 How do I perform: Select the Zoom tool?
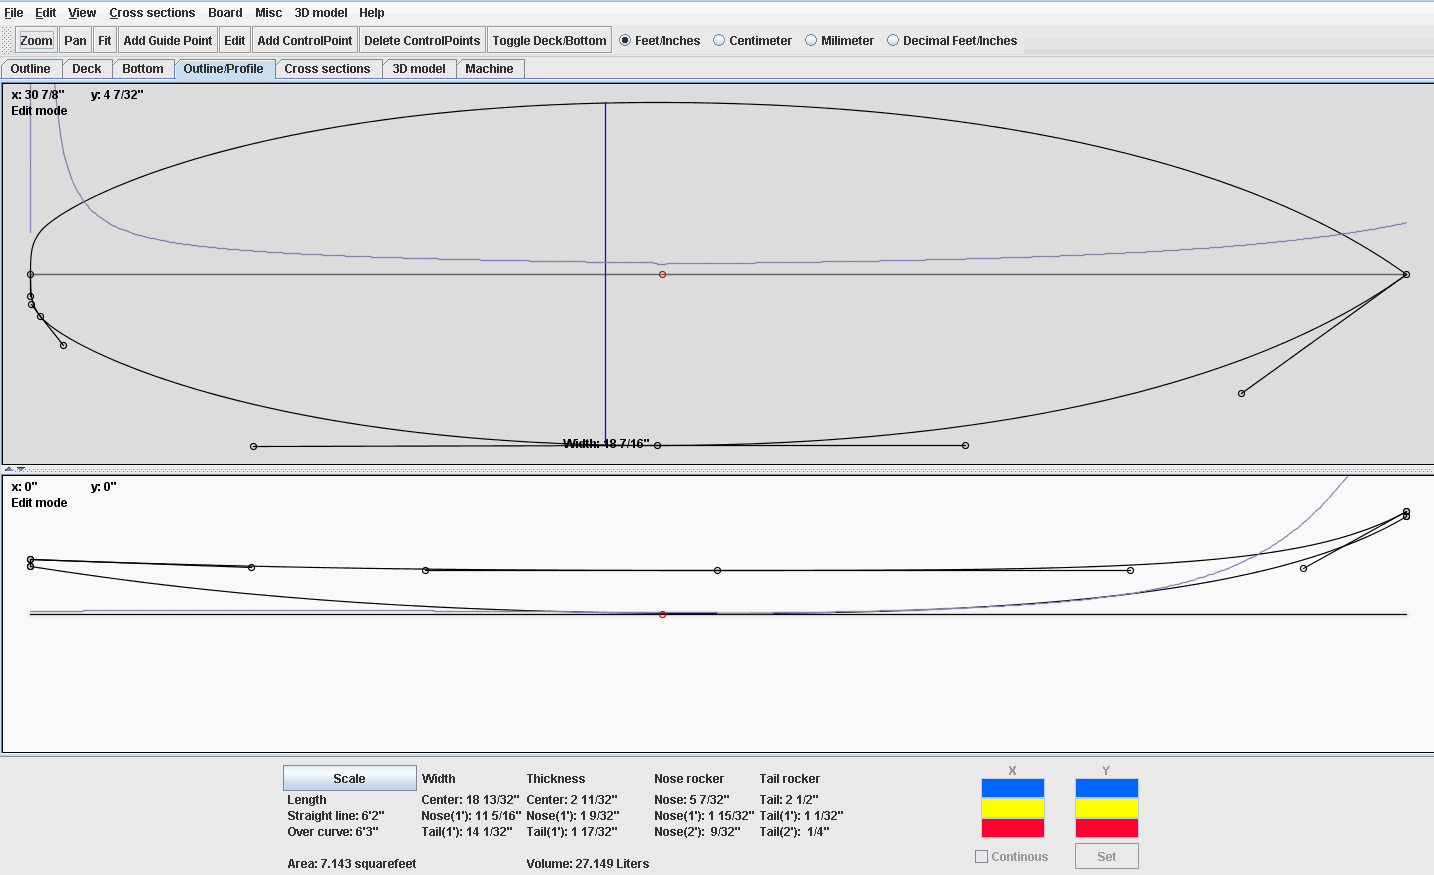(35, 40)
